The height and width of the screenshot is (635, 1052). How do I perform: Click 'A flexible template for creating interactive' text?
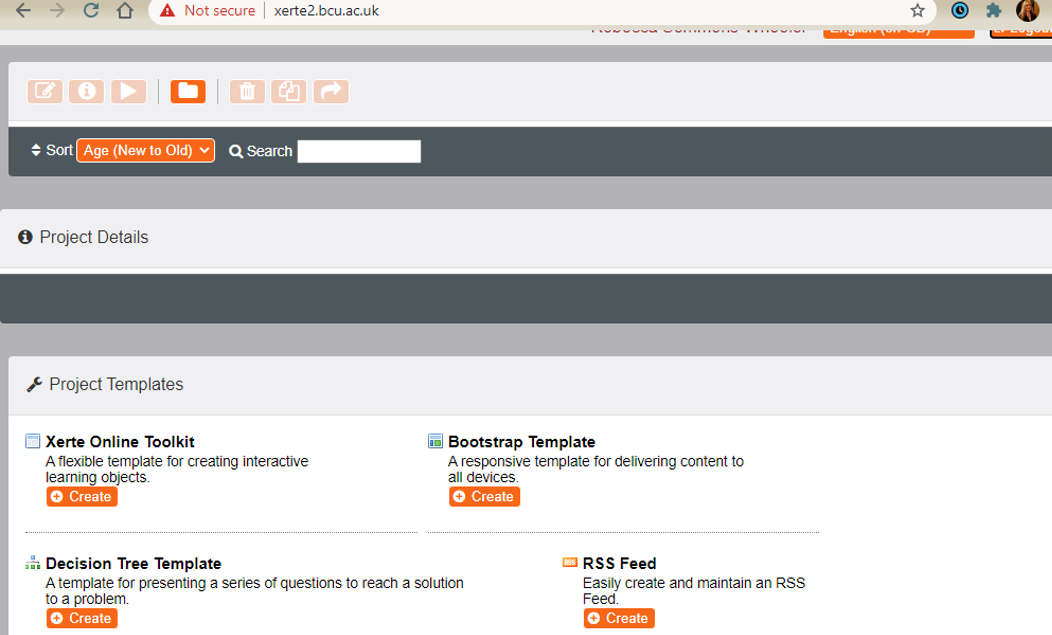click(x=177, y=461)
